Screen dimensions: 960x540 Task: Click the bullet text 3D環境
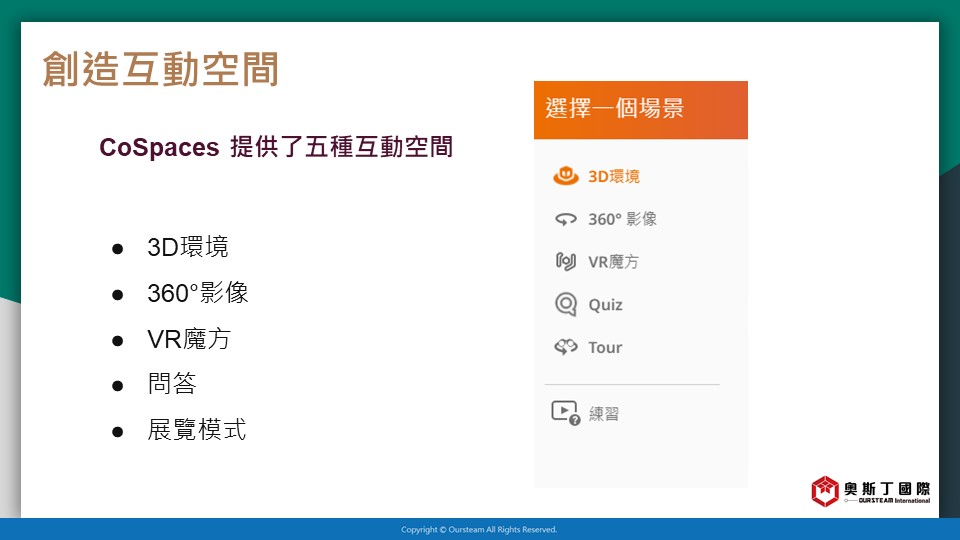(x=187, y=247)
